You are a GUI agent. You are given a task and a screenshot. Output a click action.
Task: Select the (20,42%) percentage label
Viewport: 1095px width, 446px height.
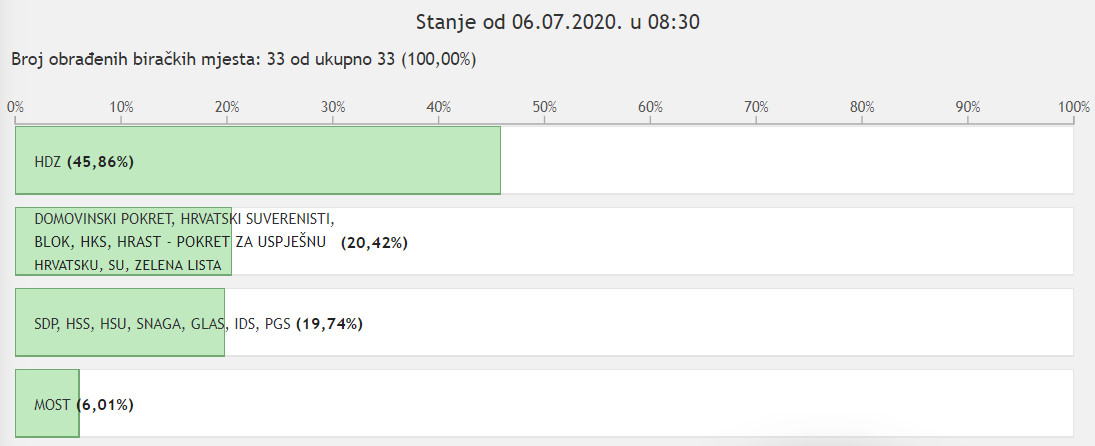374,243
